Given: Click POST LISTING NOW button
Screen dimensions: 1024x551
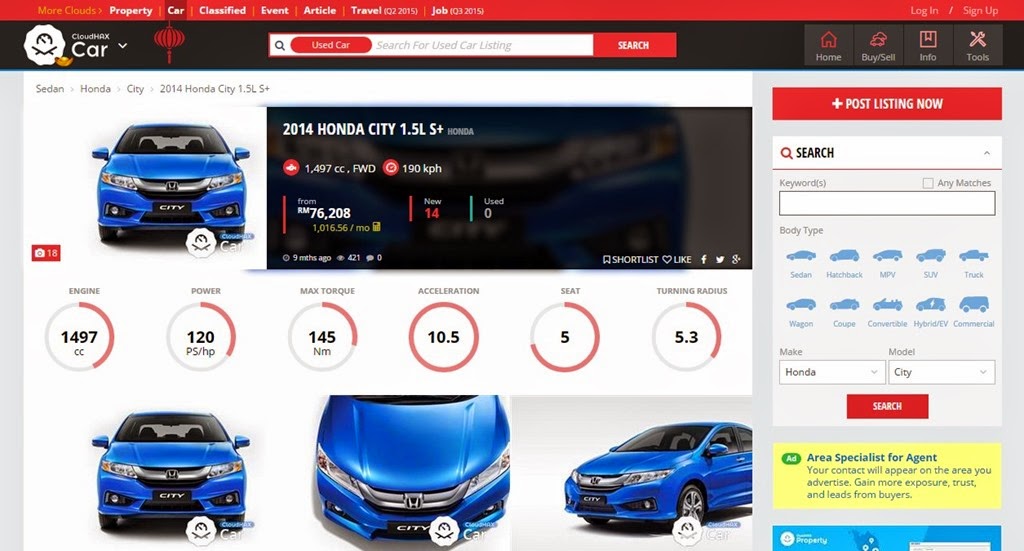Looking at the screenshot, I should pos(887,103).
